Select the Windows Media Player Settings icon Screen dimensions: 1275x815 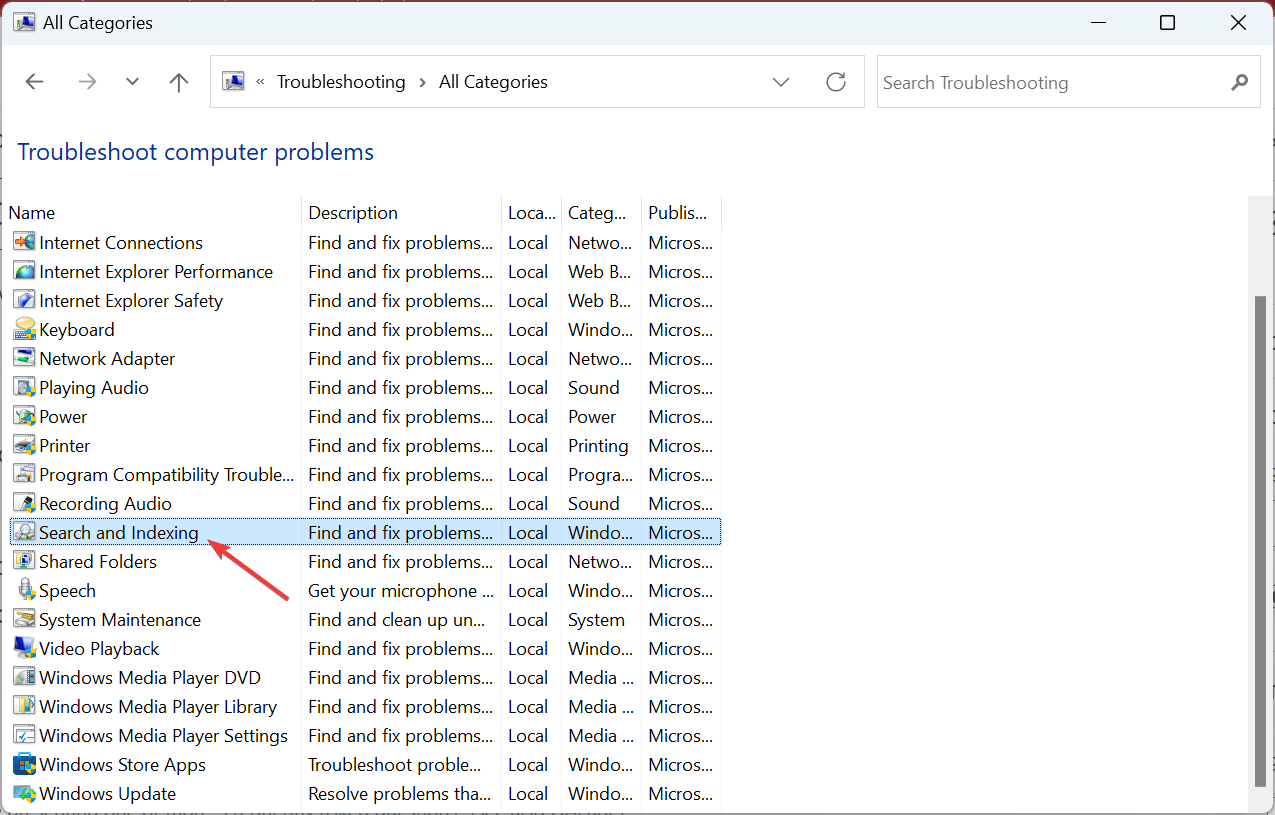[24, 735]
